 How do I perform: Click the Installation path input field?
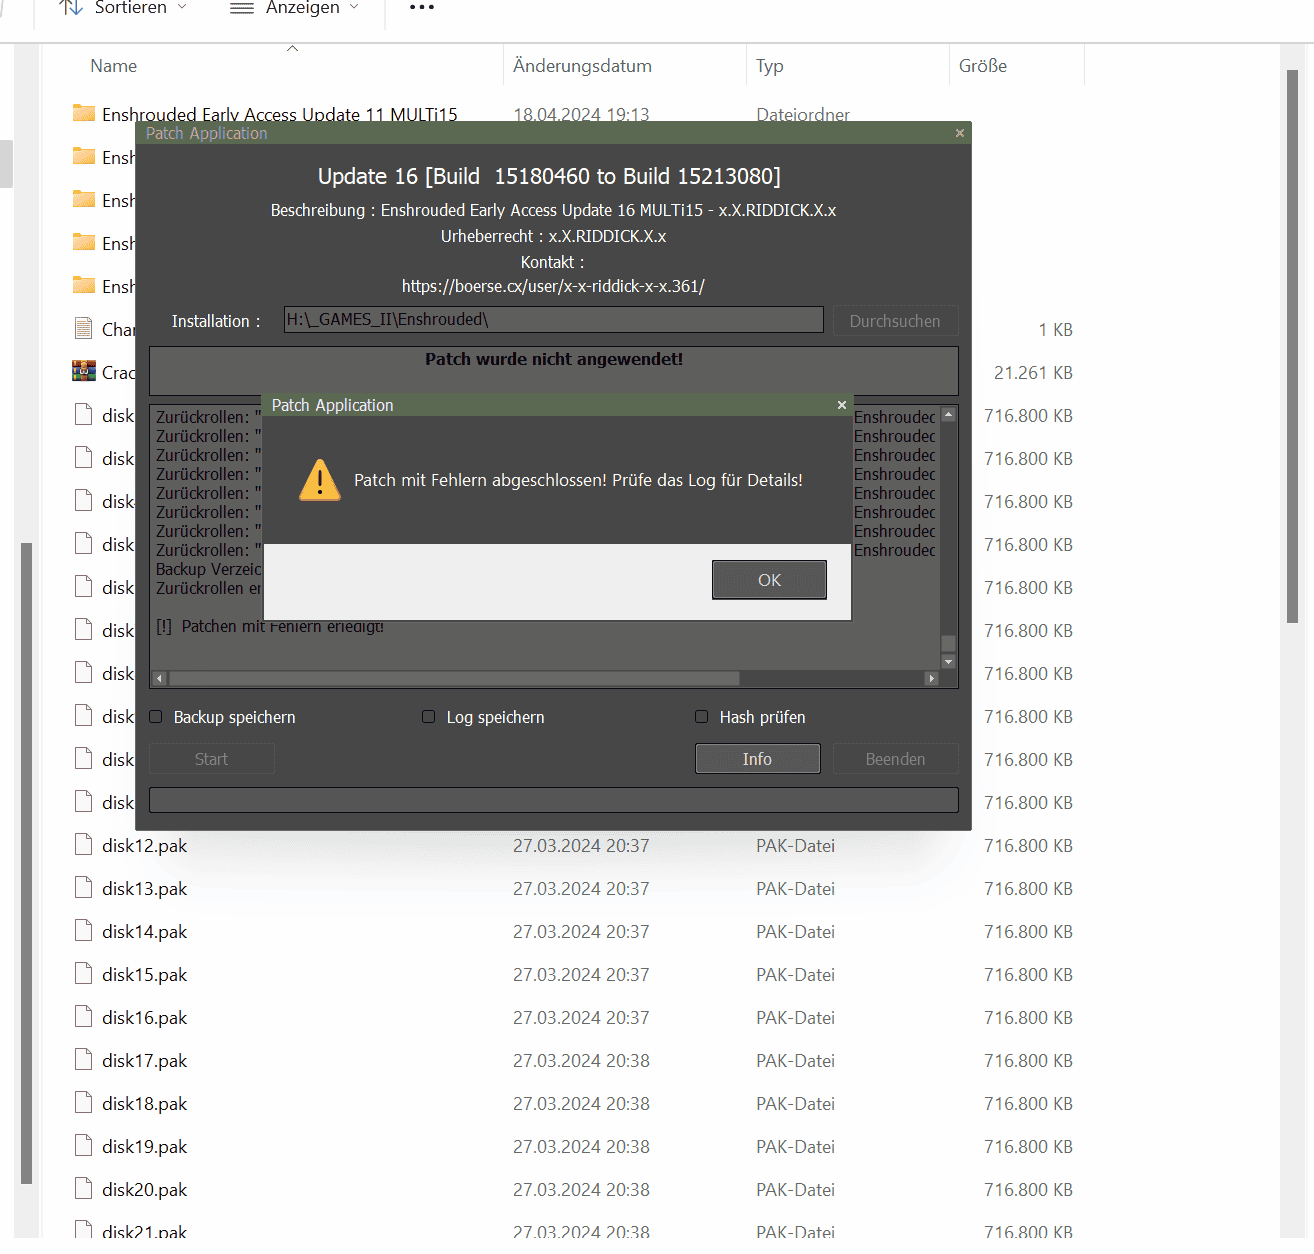554,320
